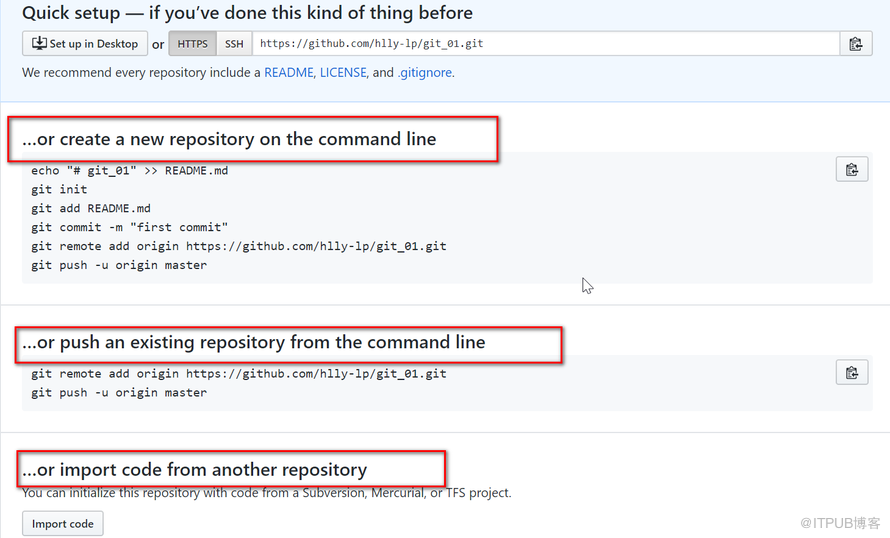This screenshot has height=538, width=890.
Task: Copy the repository HTTPS URL to clipboard
Action: tap(855, 44)
